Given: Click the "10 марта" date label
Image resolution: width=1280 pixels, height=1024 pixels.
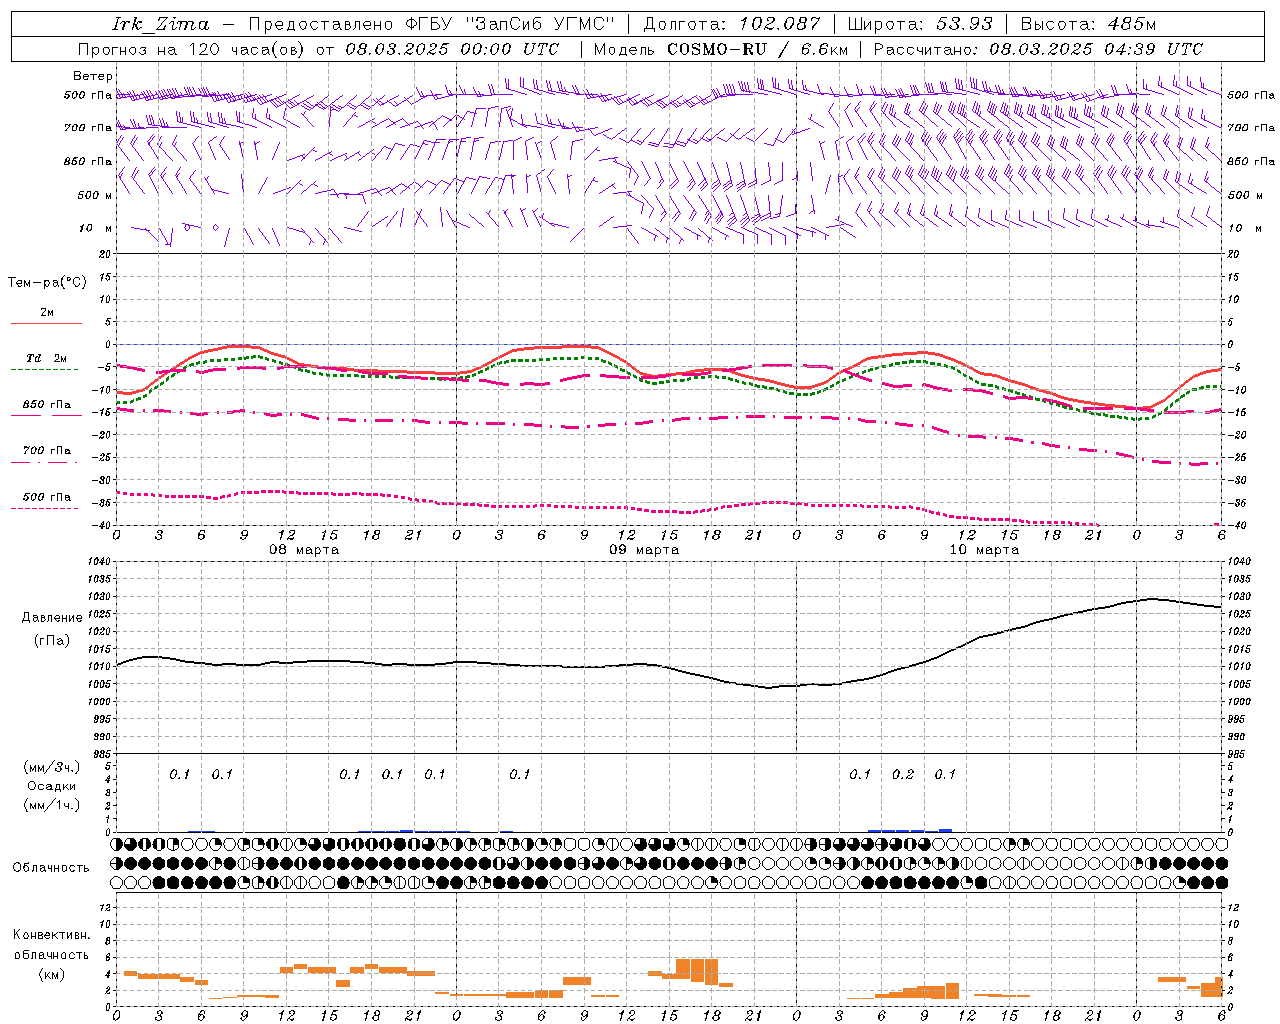Looking at the screenshot, I should click(x=984, y=550).
